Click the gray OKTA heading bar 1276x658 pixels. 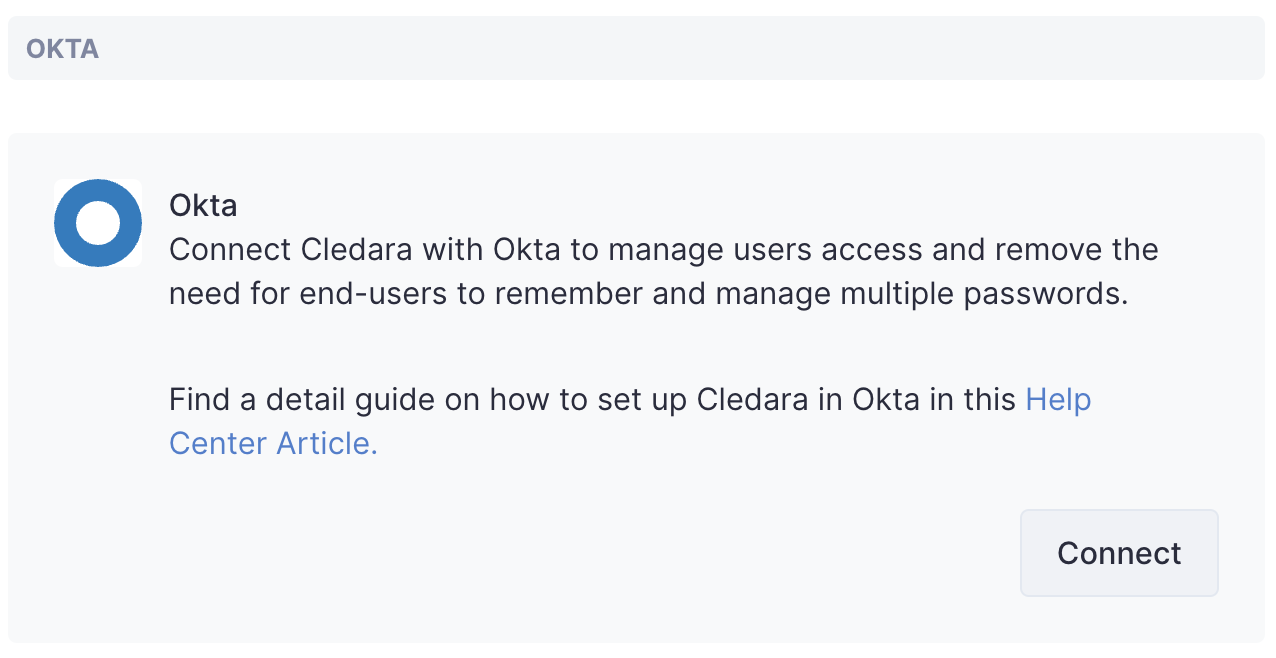point(636,48)
